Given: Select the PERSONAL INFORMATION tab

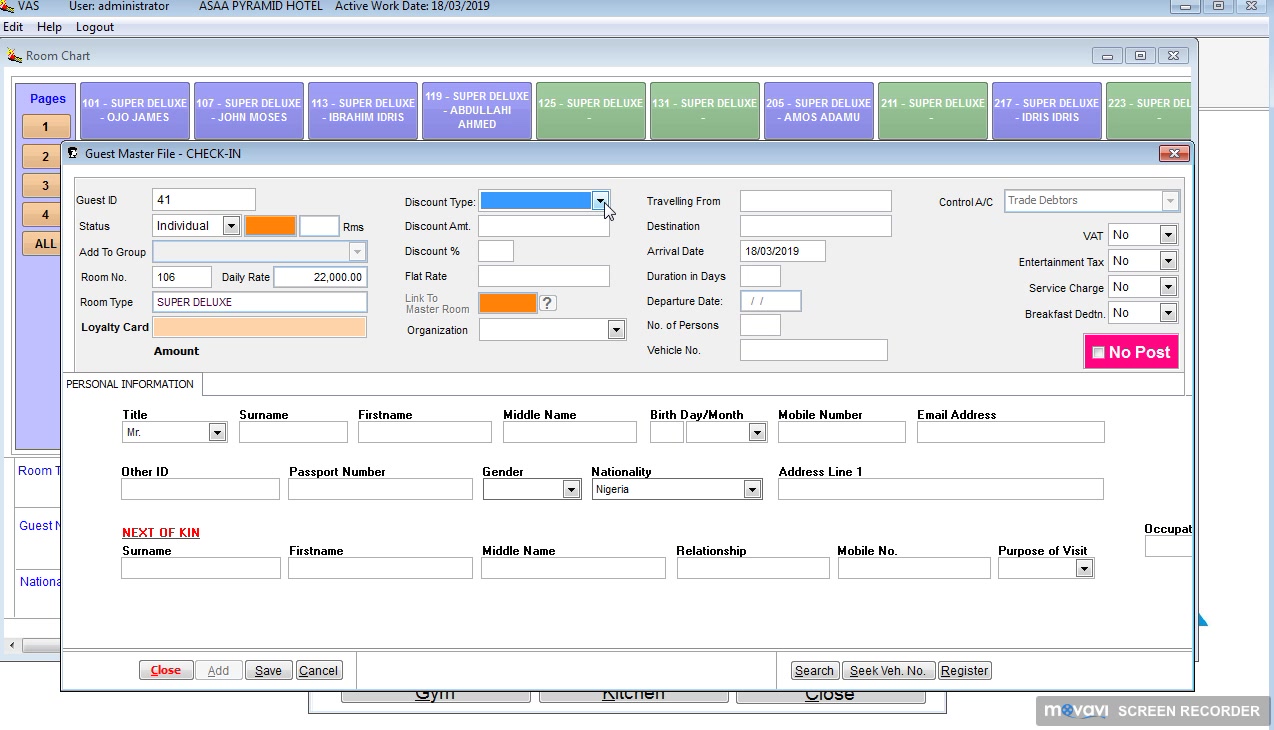Looking at the screenshot, I should 130,384.
